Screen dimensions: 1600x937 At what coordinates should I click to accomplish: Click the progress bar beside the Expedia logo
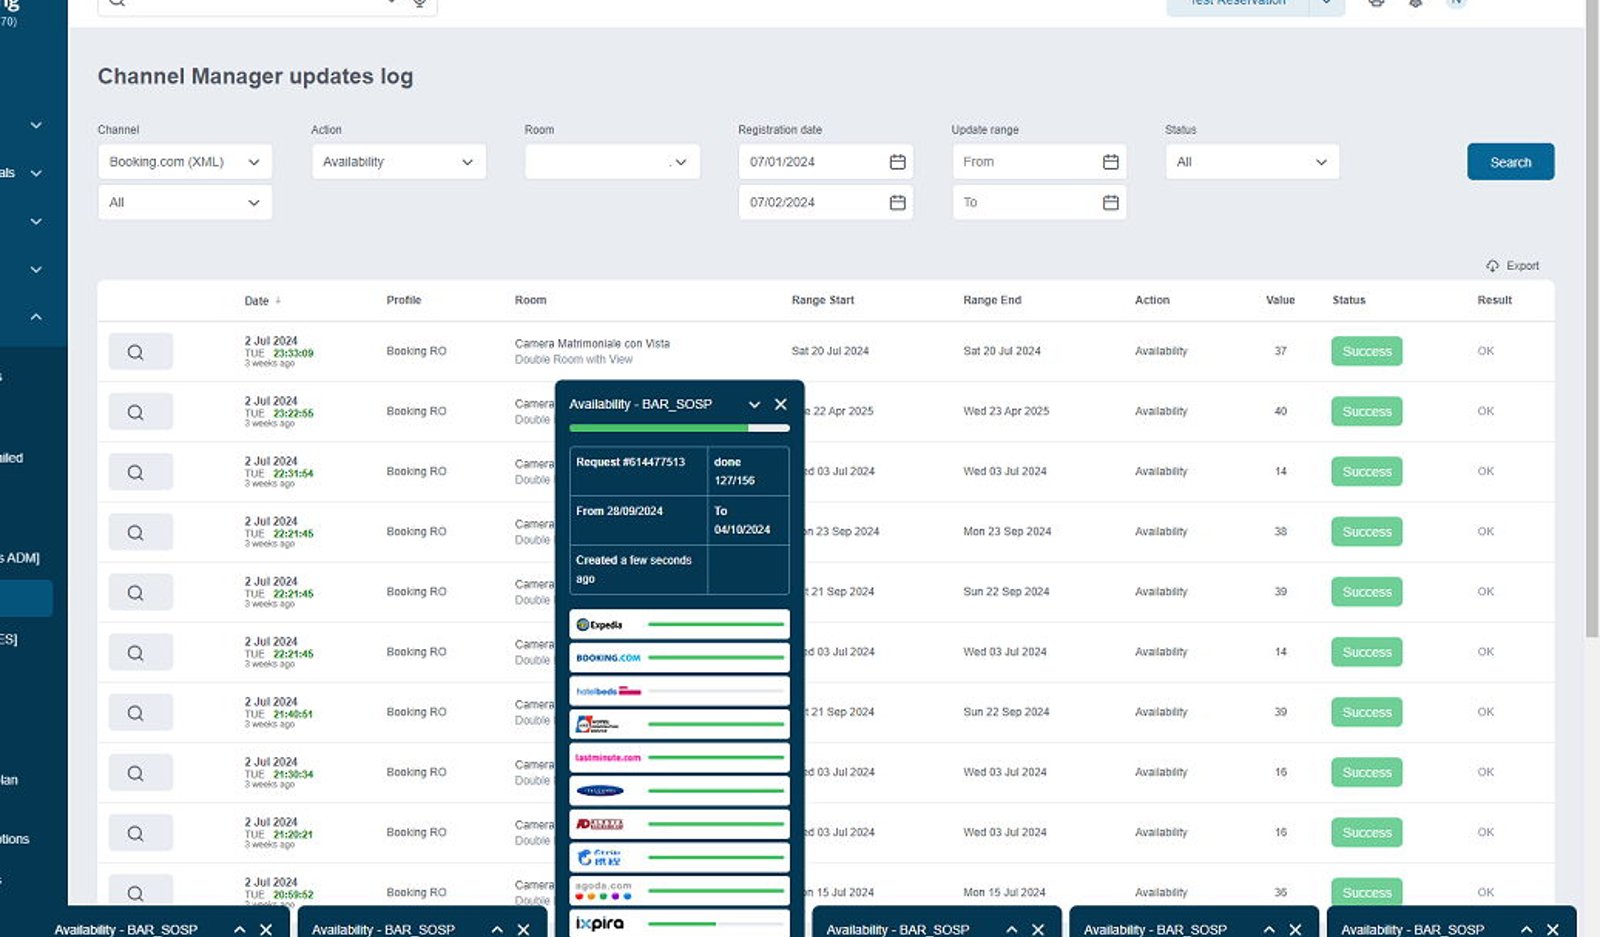[x=716, y=625]
